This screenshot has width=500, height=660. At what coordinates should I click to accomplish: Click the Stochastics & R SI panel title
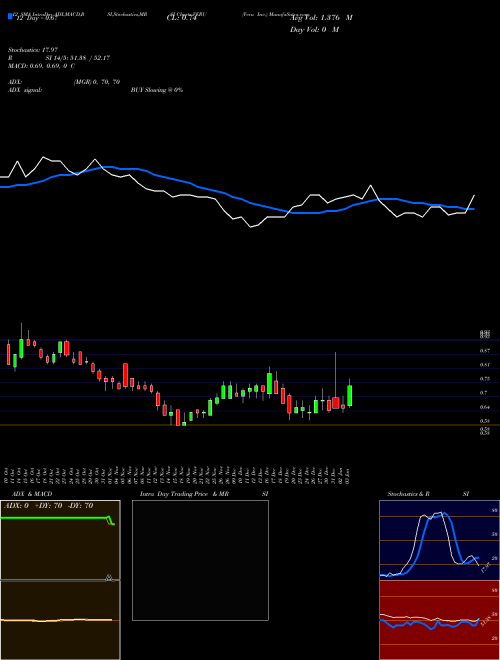[x=428, y=494]
